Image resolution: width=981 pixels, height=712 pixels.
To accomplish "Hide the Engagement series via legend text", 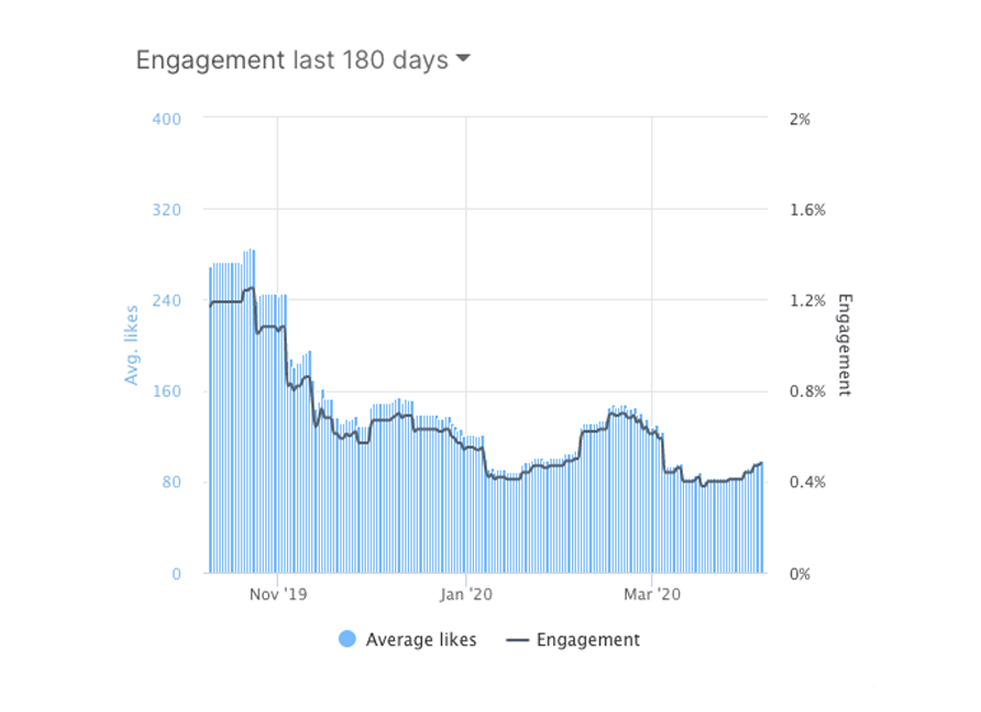I will (x=588, y=640).
